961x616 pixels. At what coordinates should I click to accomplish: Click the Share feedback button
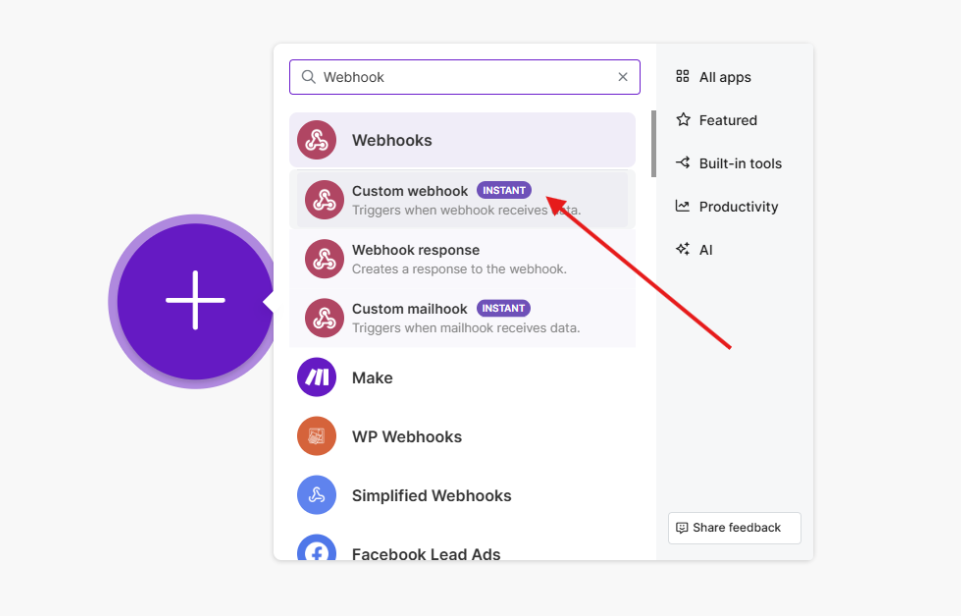point(734,528)
